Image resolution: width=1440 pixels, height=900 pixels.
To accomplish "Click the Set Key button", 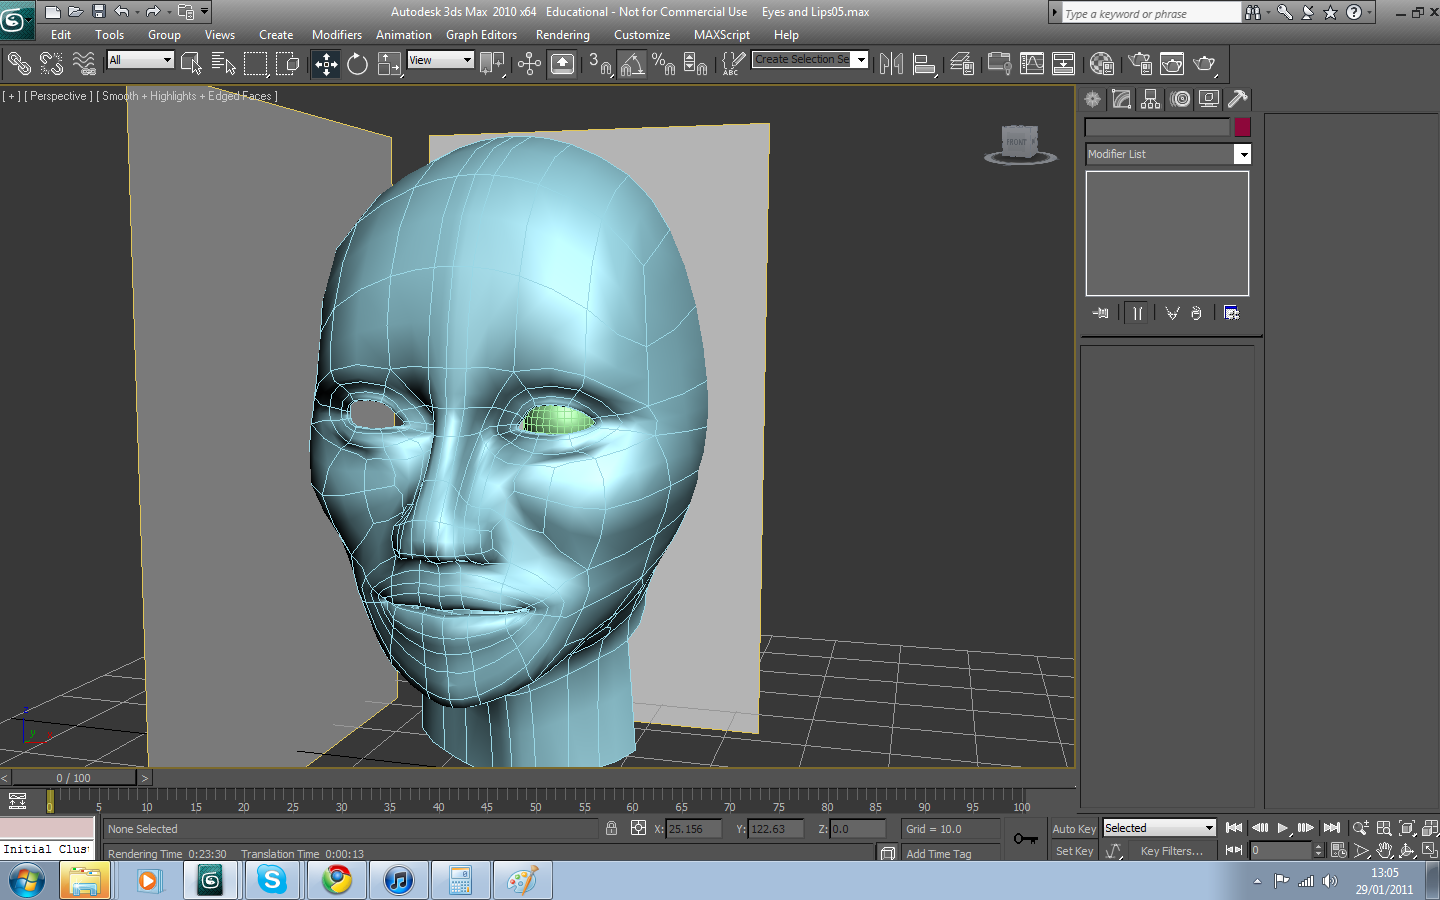I will (x=1072, y=850).
